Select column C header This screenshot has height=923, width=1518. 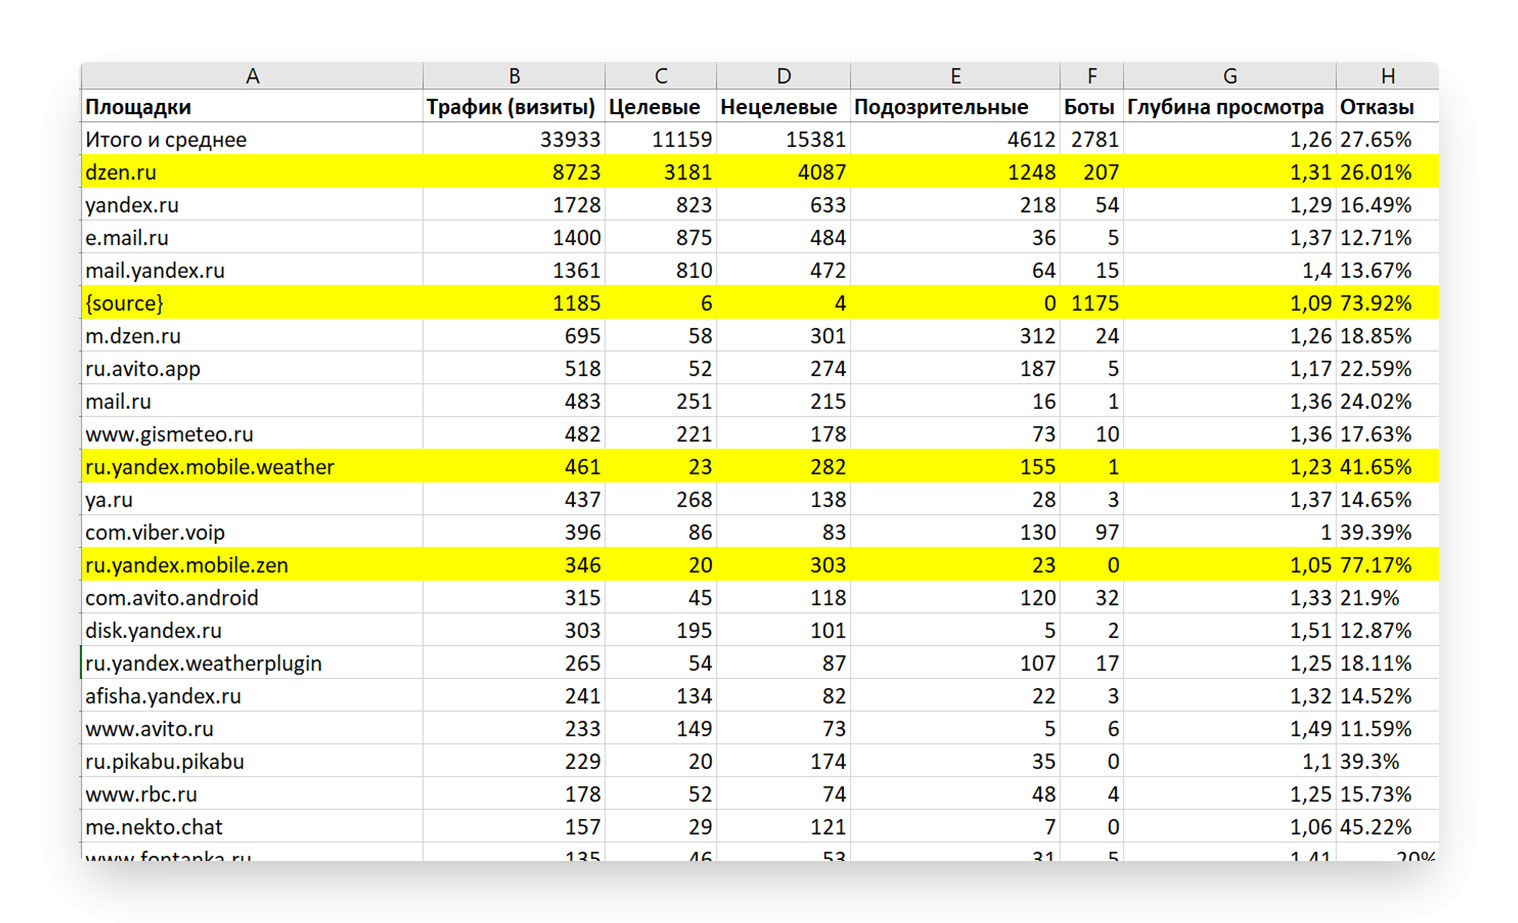[x=661, y=76]
